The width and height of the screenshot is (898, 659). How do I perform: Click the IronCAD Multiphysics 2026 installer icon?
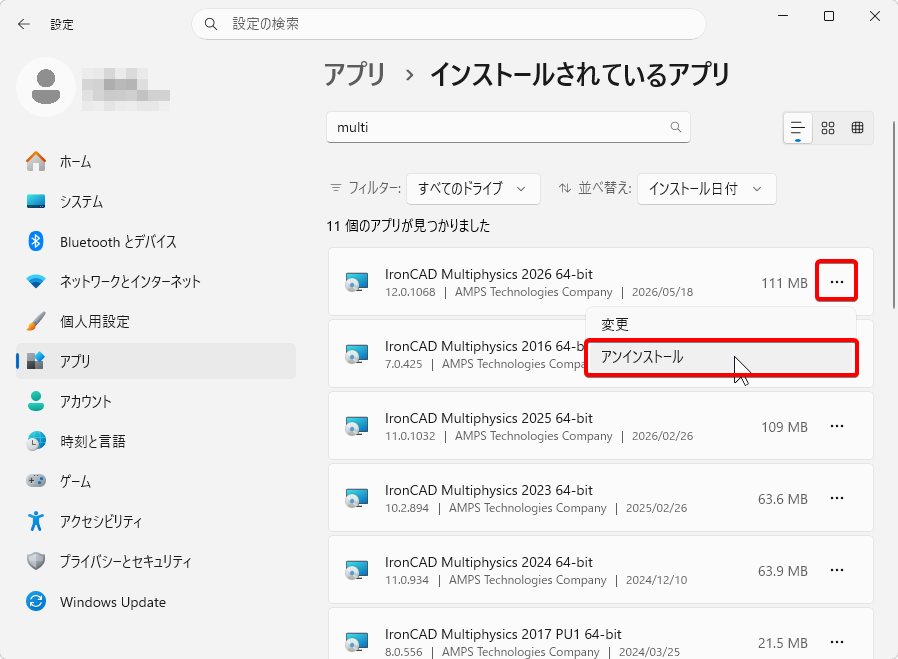pos(356,282)
